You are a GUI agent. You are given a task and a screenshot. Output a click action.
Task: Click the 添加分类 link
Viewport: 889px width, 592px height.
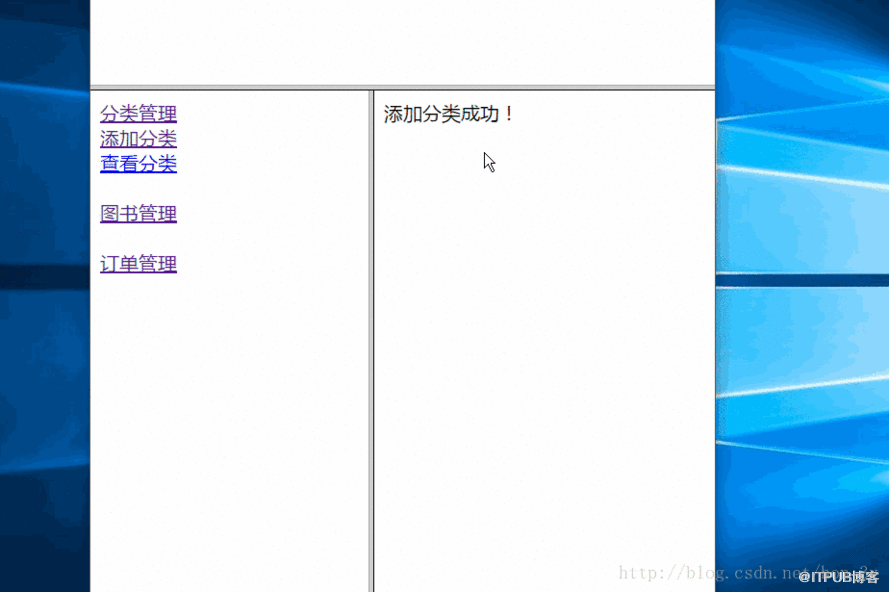click(138, 139)
